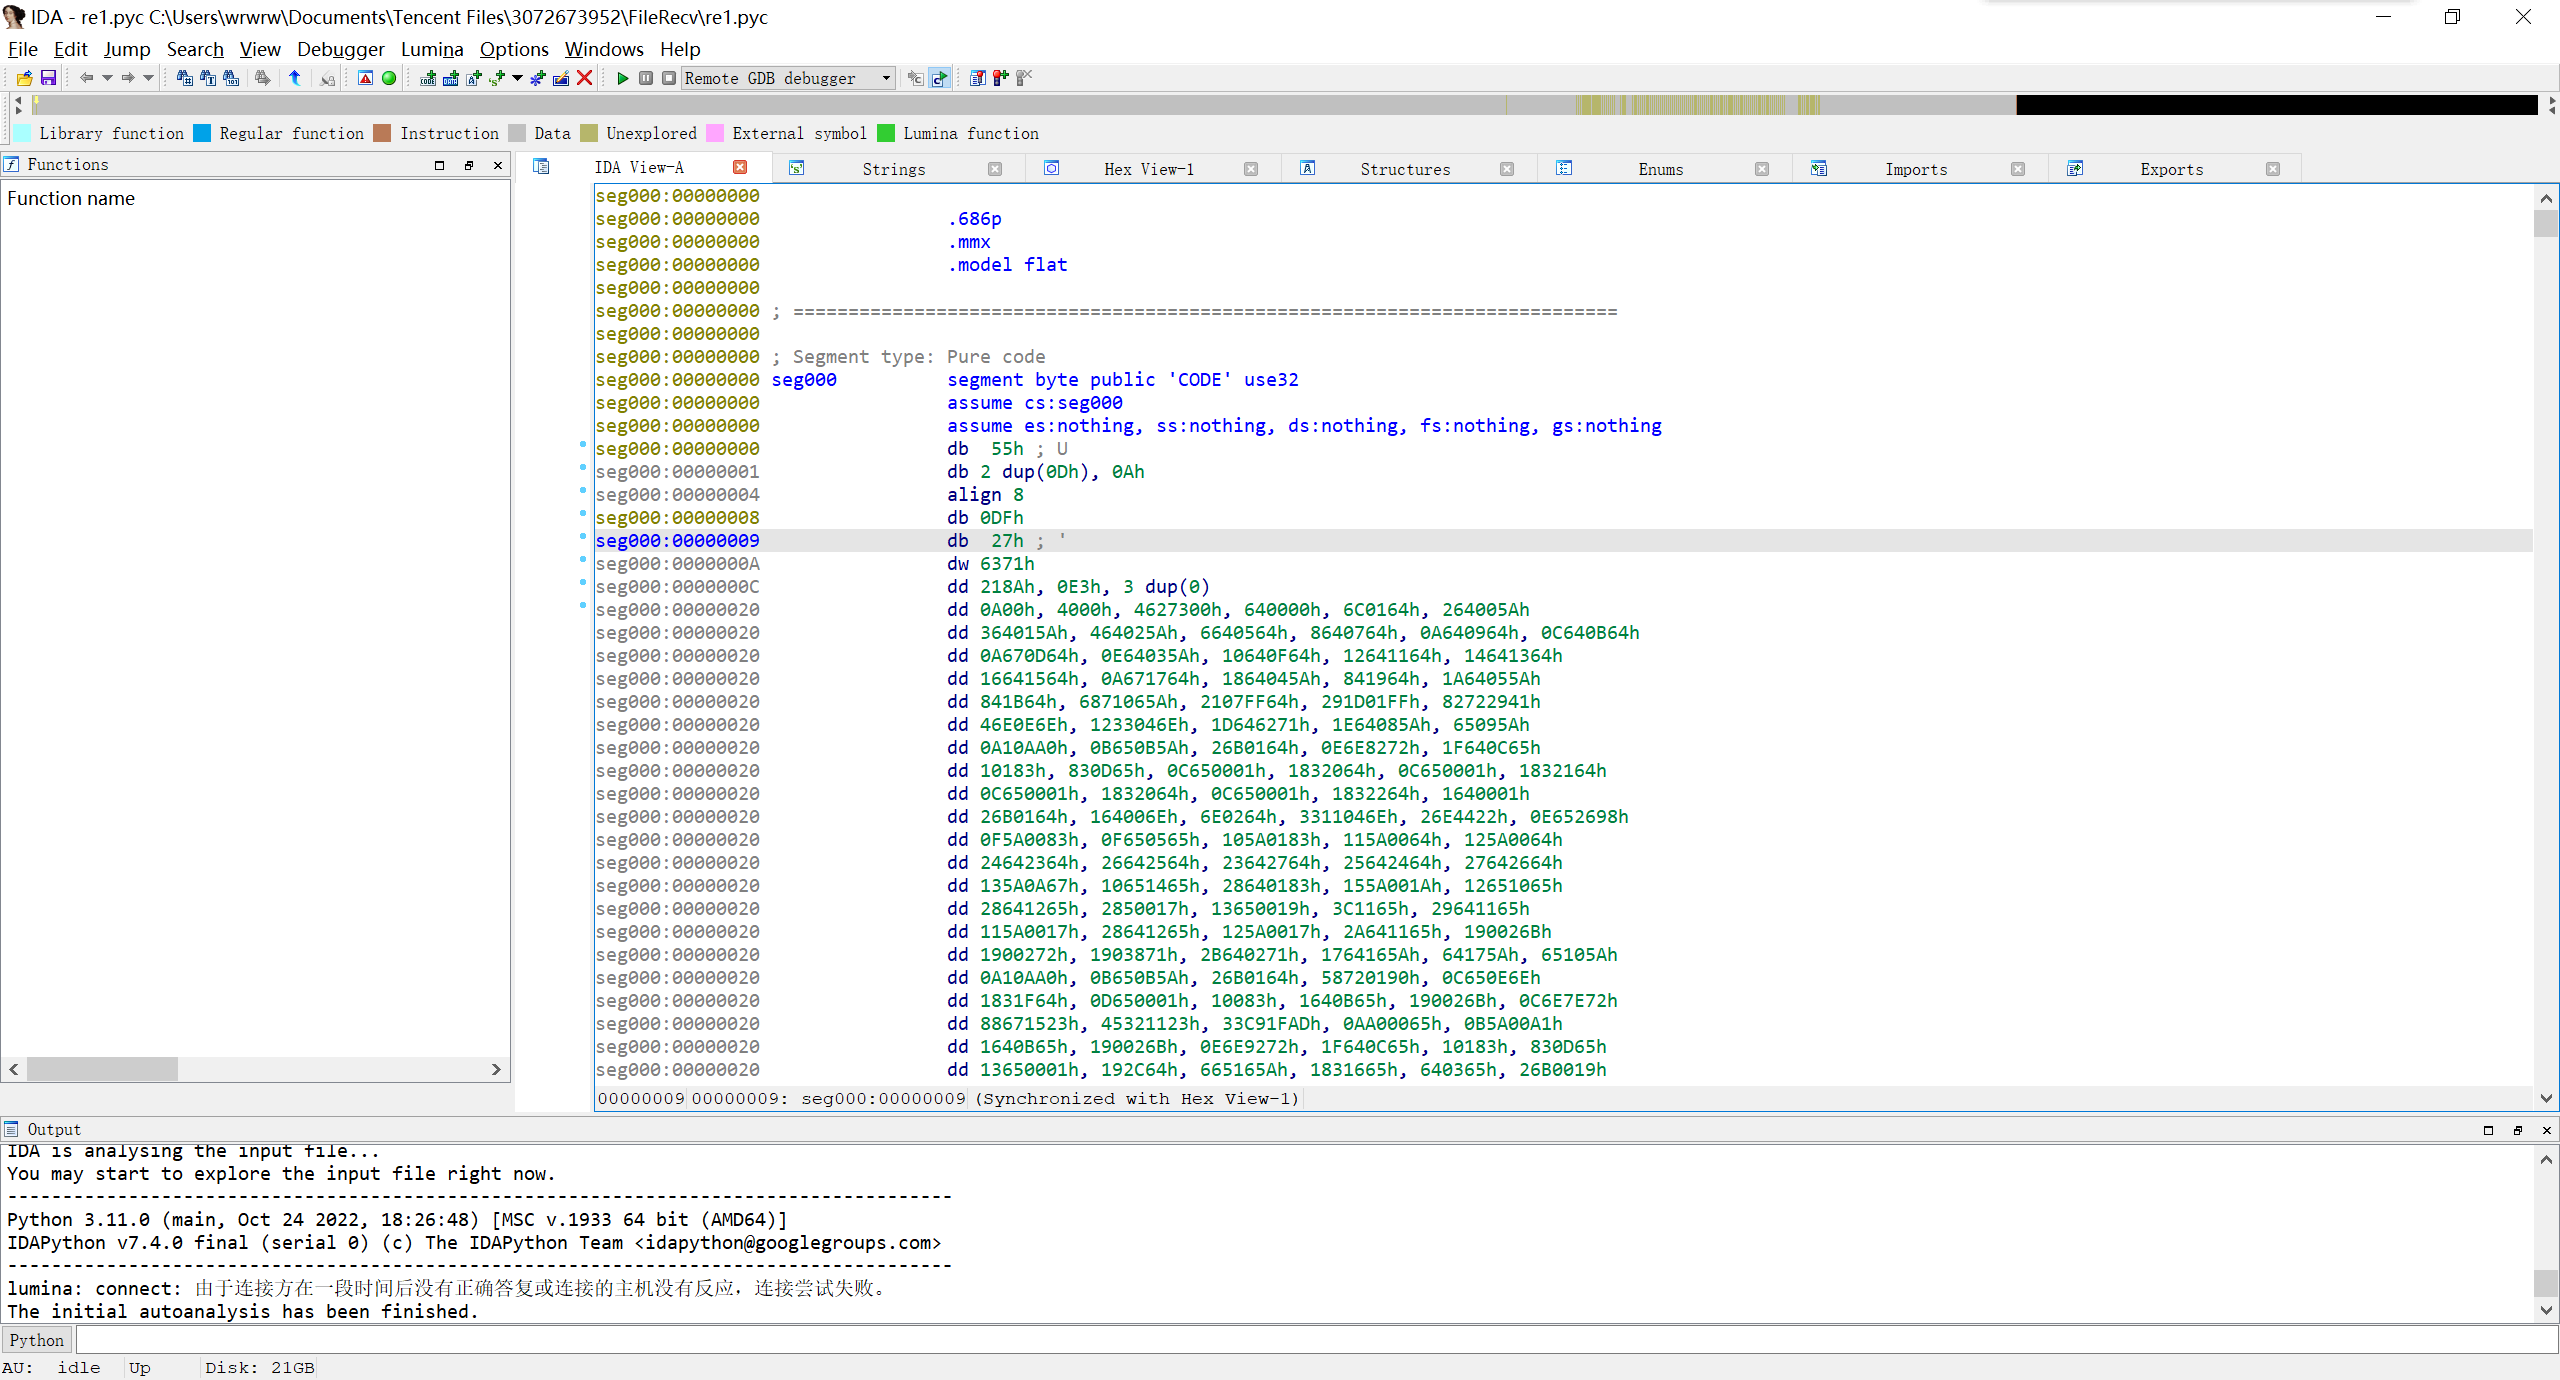Click the Save database floppy icon
Viewport: 2560px width, 1380px height.
48,78
